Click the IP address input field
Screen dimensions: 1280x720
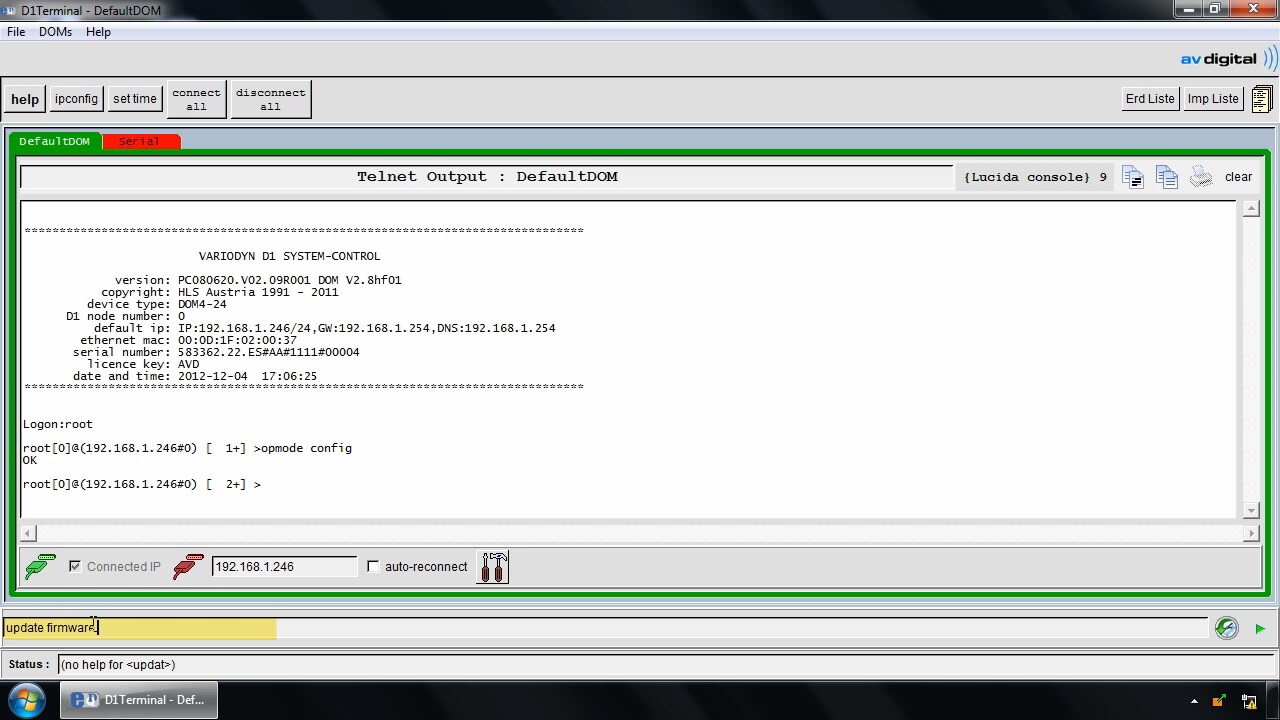pyautogui.click(x=284, y=567)
